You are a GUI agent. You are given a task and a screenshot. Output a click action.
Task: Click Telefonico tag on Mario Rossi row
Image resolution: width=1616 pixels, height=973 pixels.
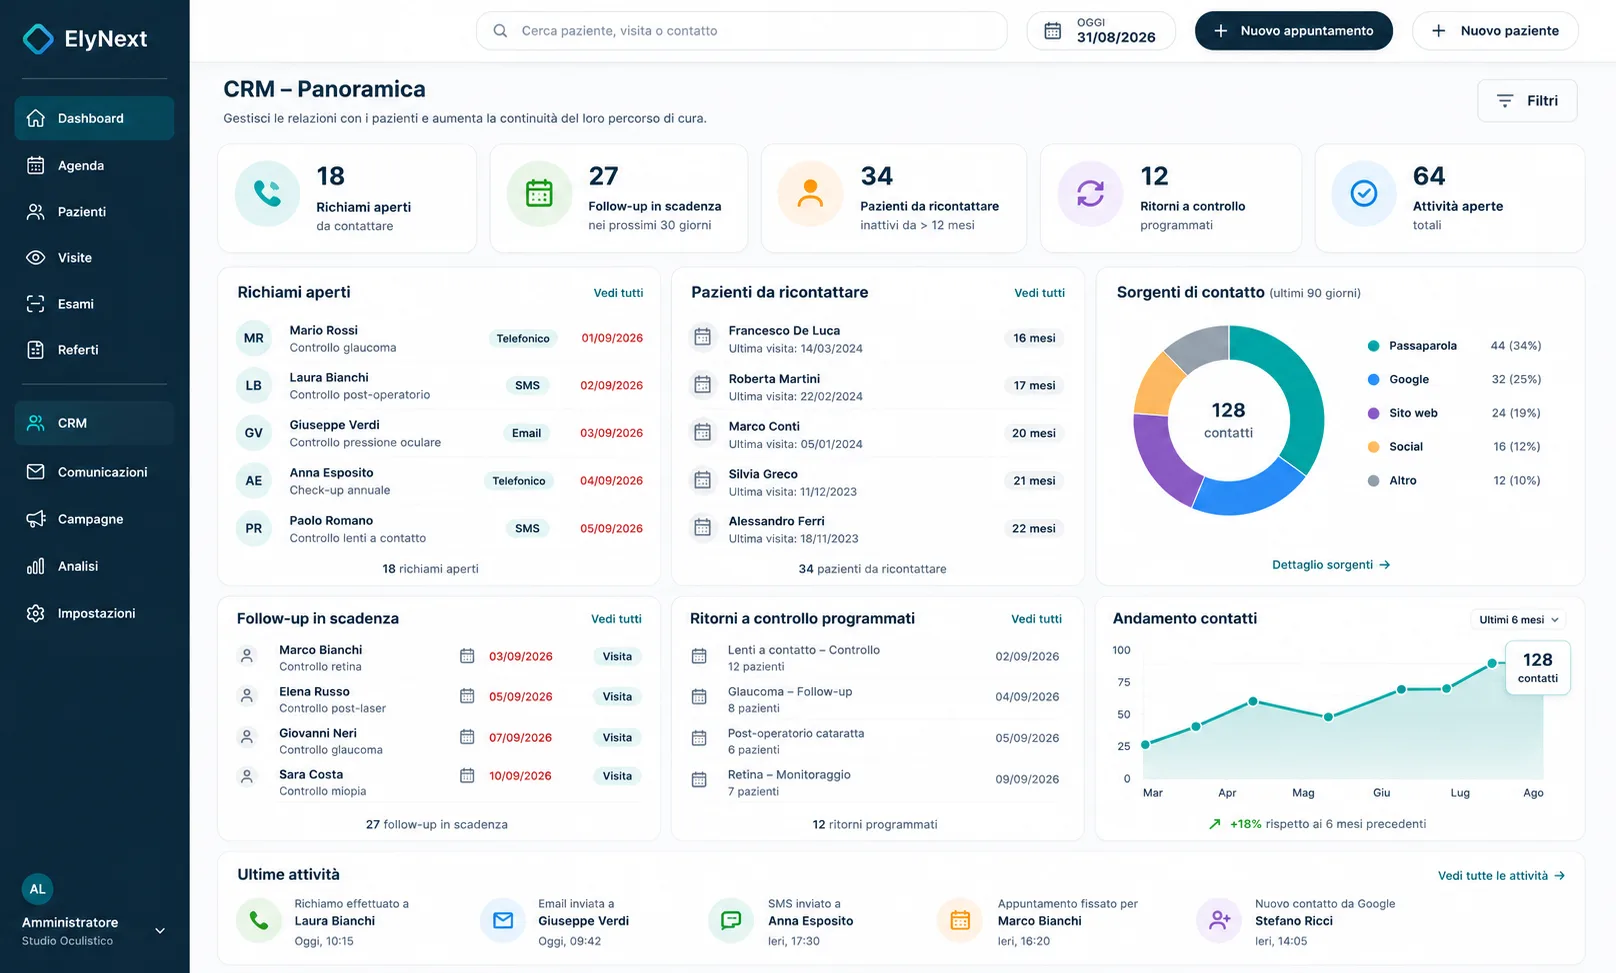click(523, 339)
